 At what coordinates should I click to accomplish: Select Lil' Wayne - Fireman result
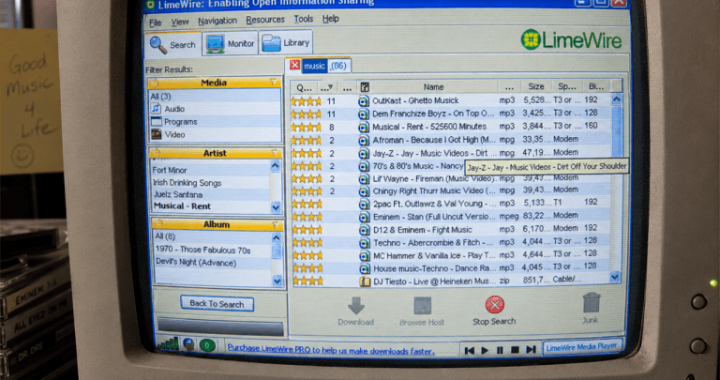[451, 179]
